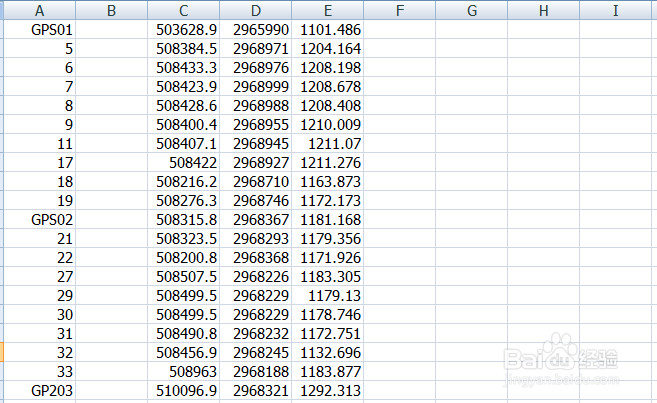Image resolution: width=657 pixels, height=403 pixels.
Task: Select the cell with value 2965990
Action: click(256, 29)
